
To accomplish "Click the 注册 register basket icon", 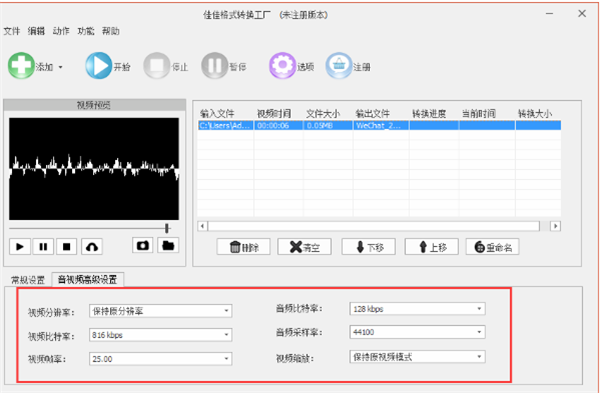I will tap(339, 66).
